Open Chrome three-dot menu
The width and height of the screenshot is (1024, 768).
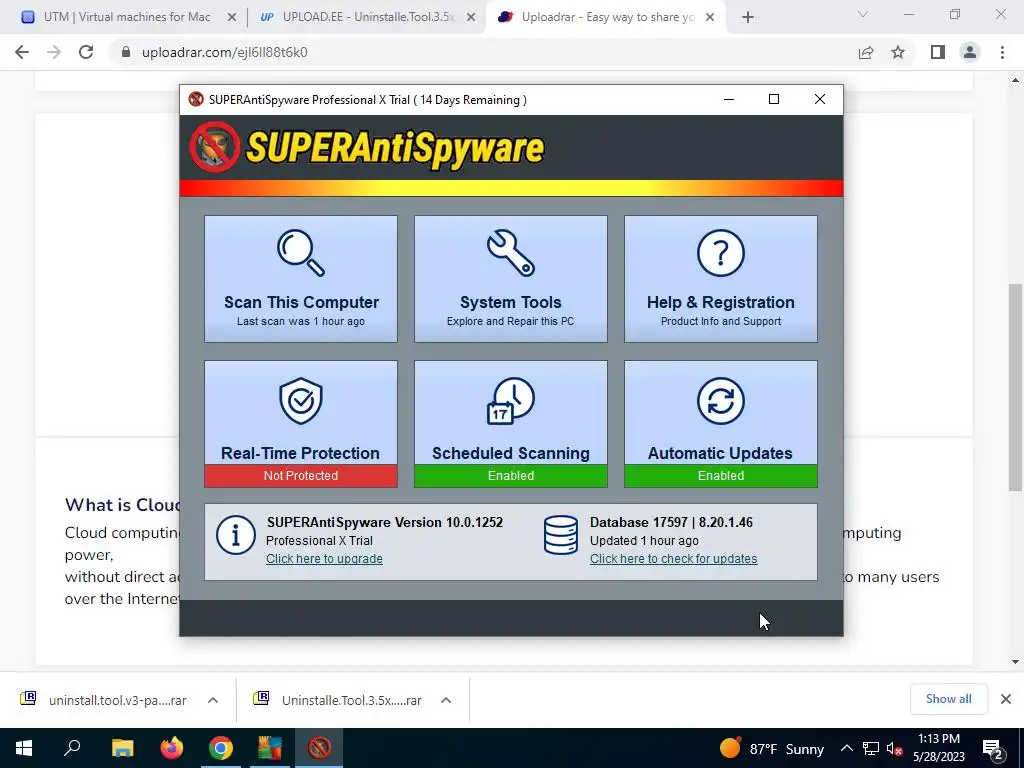1002,52
